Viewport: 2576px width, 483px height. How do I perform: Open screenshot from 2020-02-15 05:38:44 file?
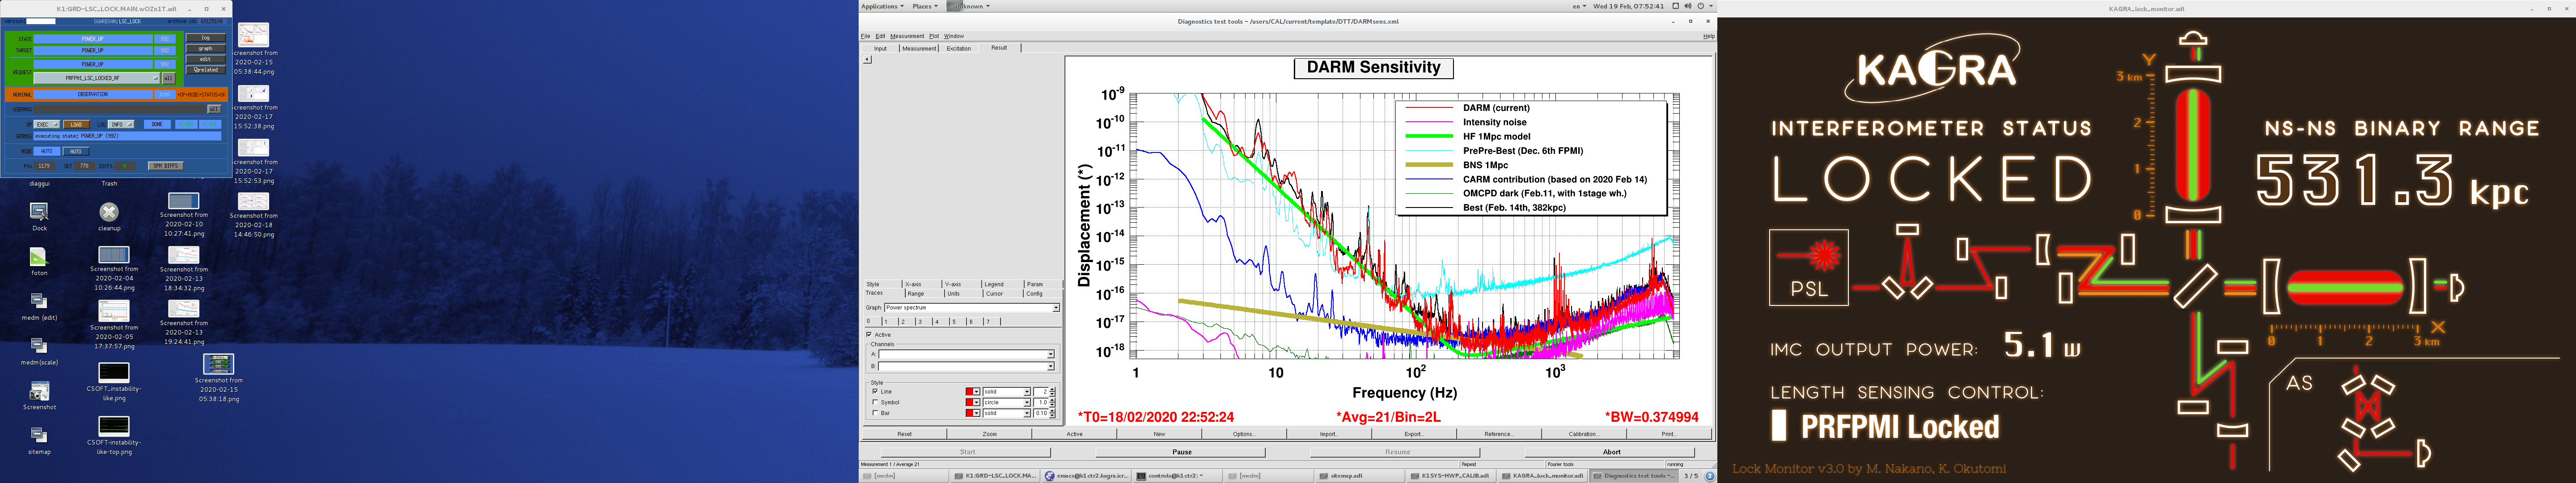coord(254,36)
